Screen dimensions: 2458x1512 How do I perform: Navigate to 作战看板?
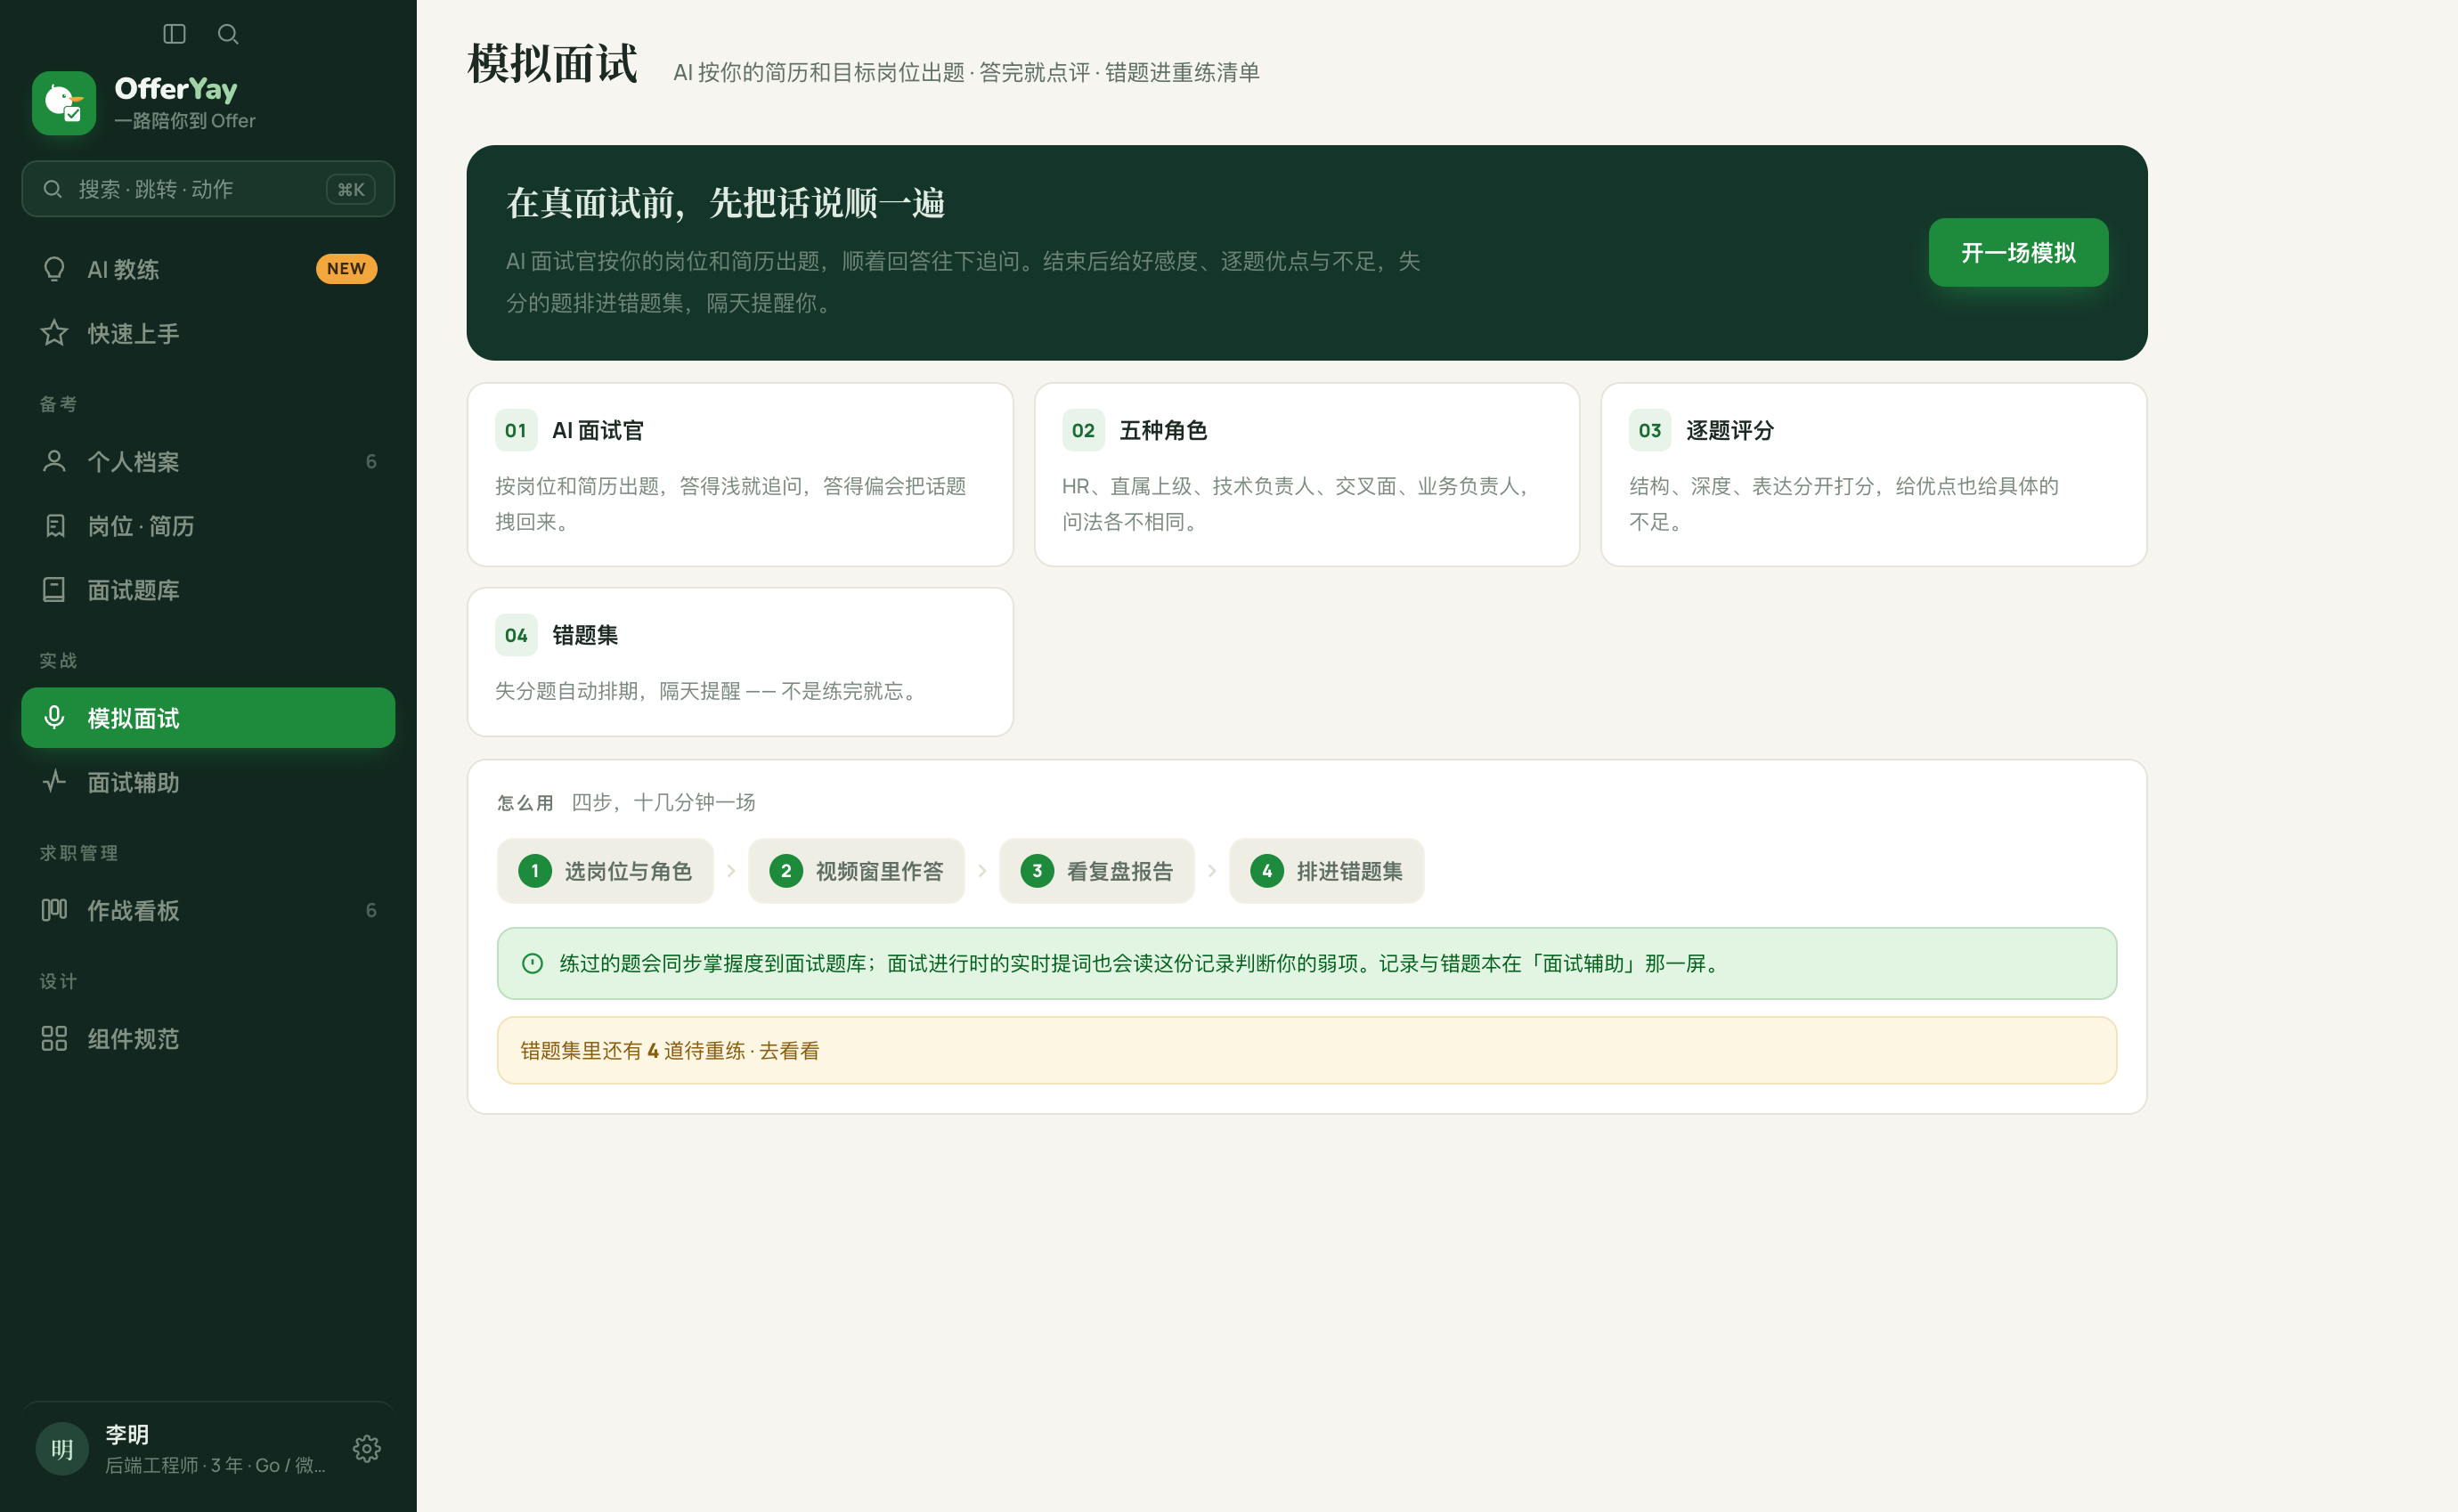208,909
